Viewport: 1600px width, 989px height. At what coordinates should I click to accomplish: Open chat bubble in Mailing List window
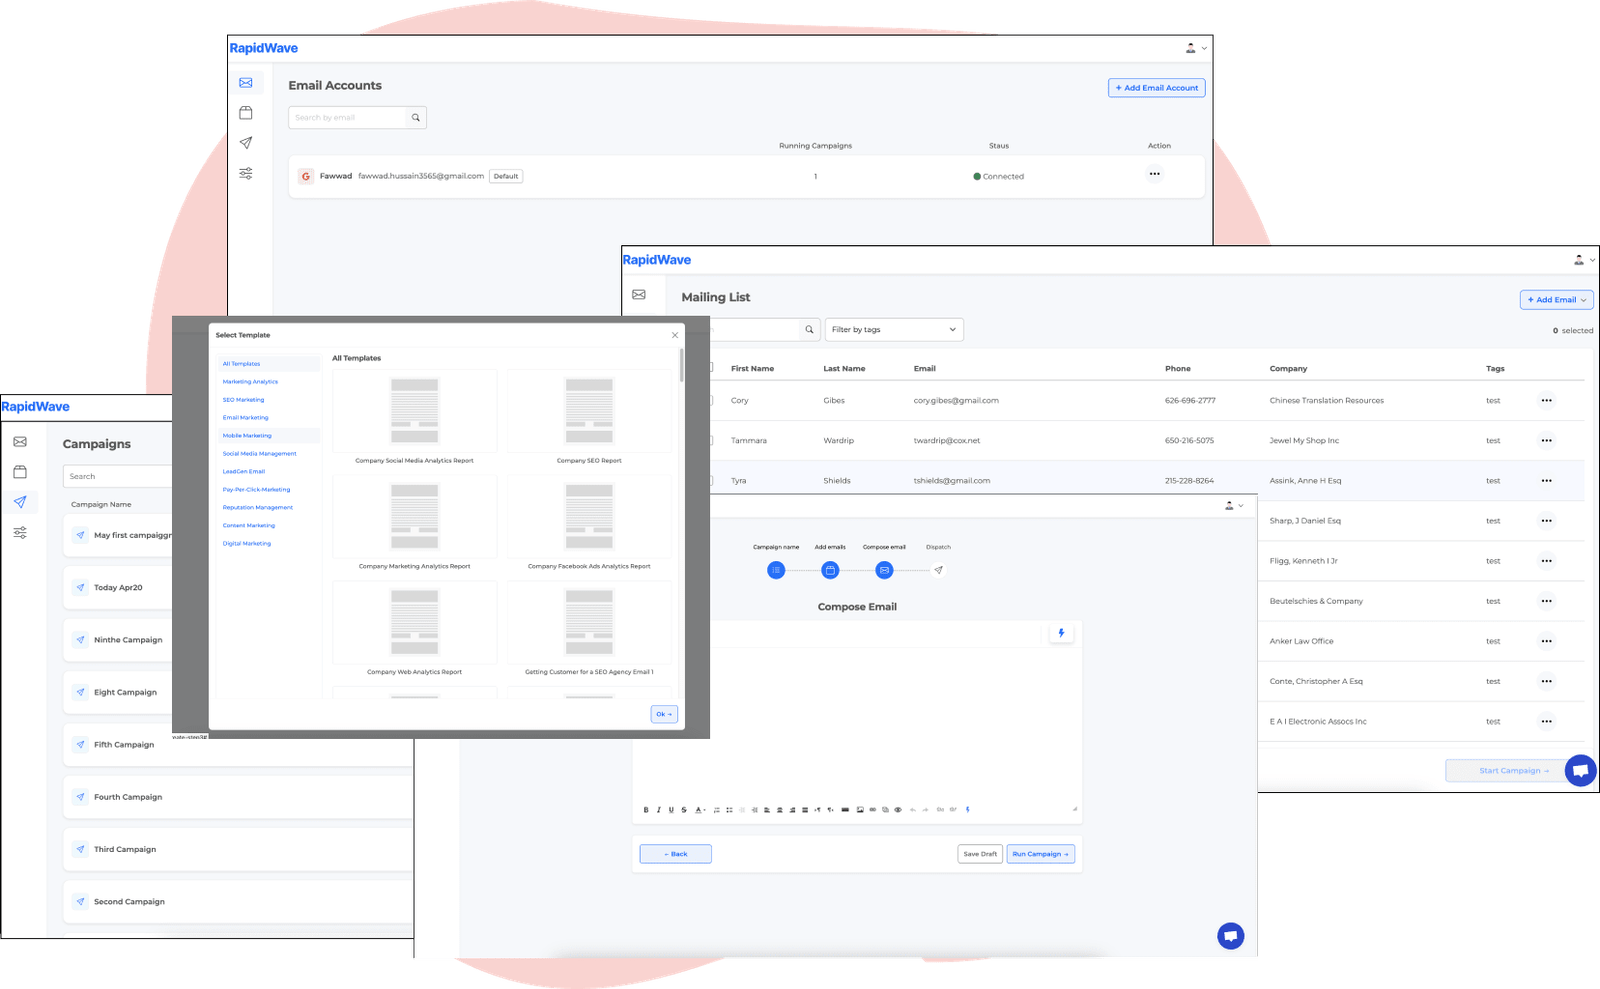click(x=1581, y=770)
